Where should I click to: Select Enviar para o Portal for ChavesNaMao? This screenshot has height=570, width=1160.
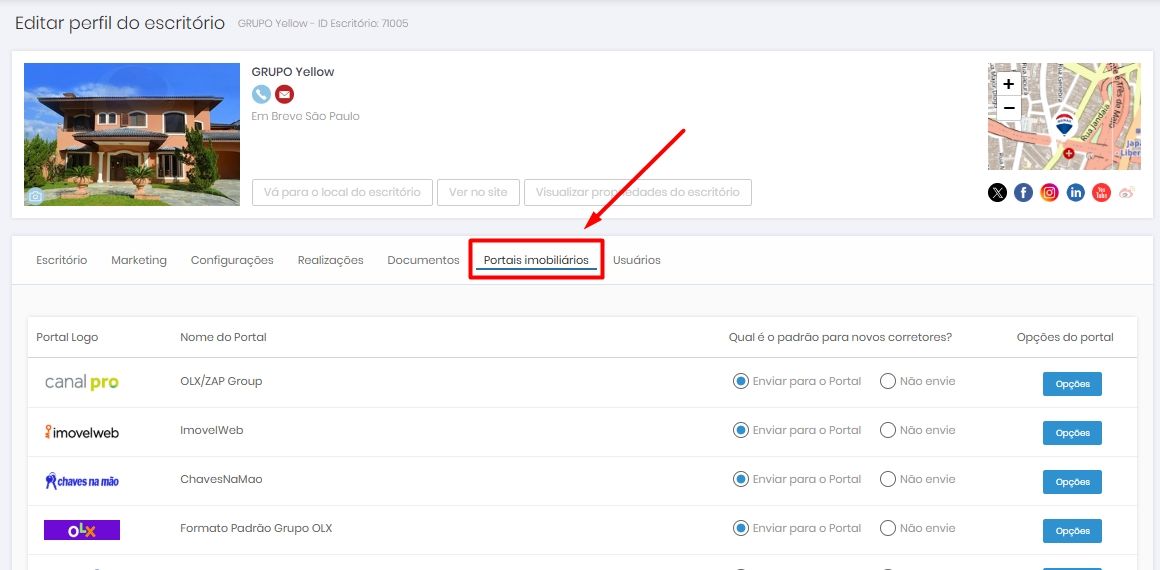tap(740, 479)
